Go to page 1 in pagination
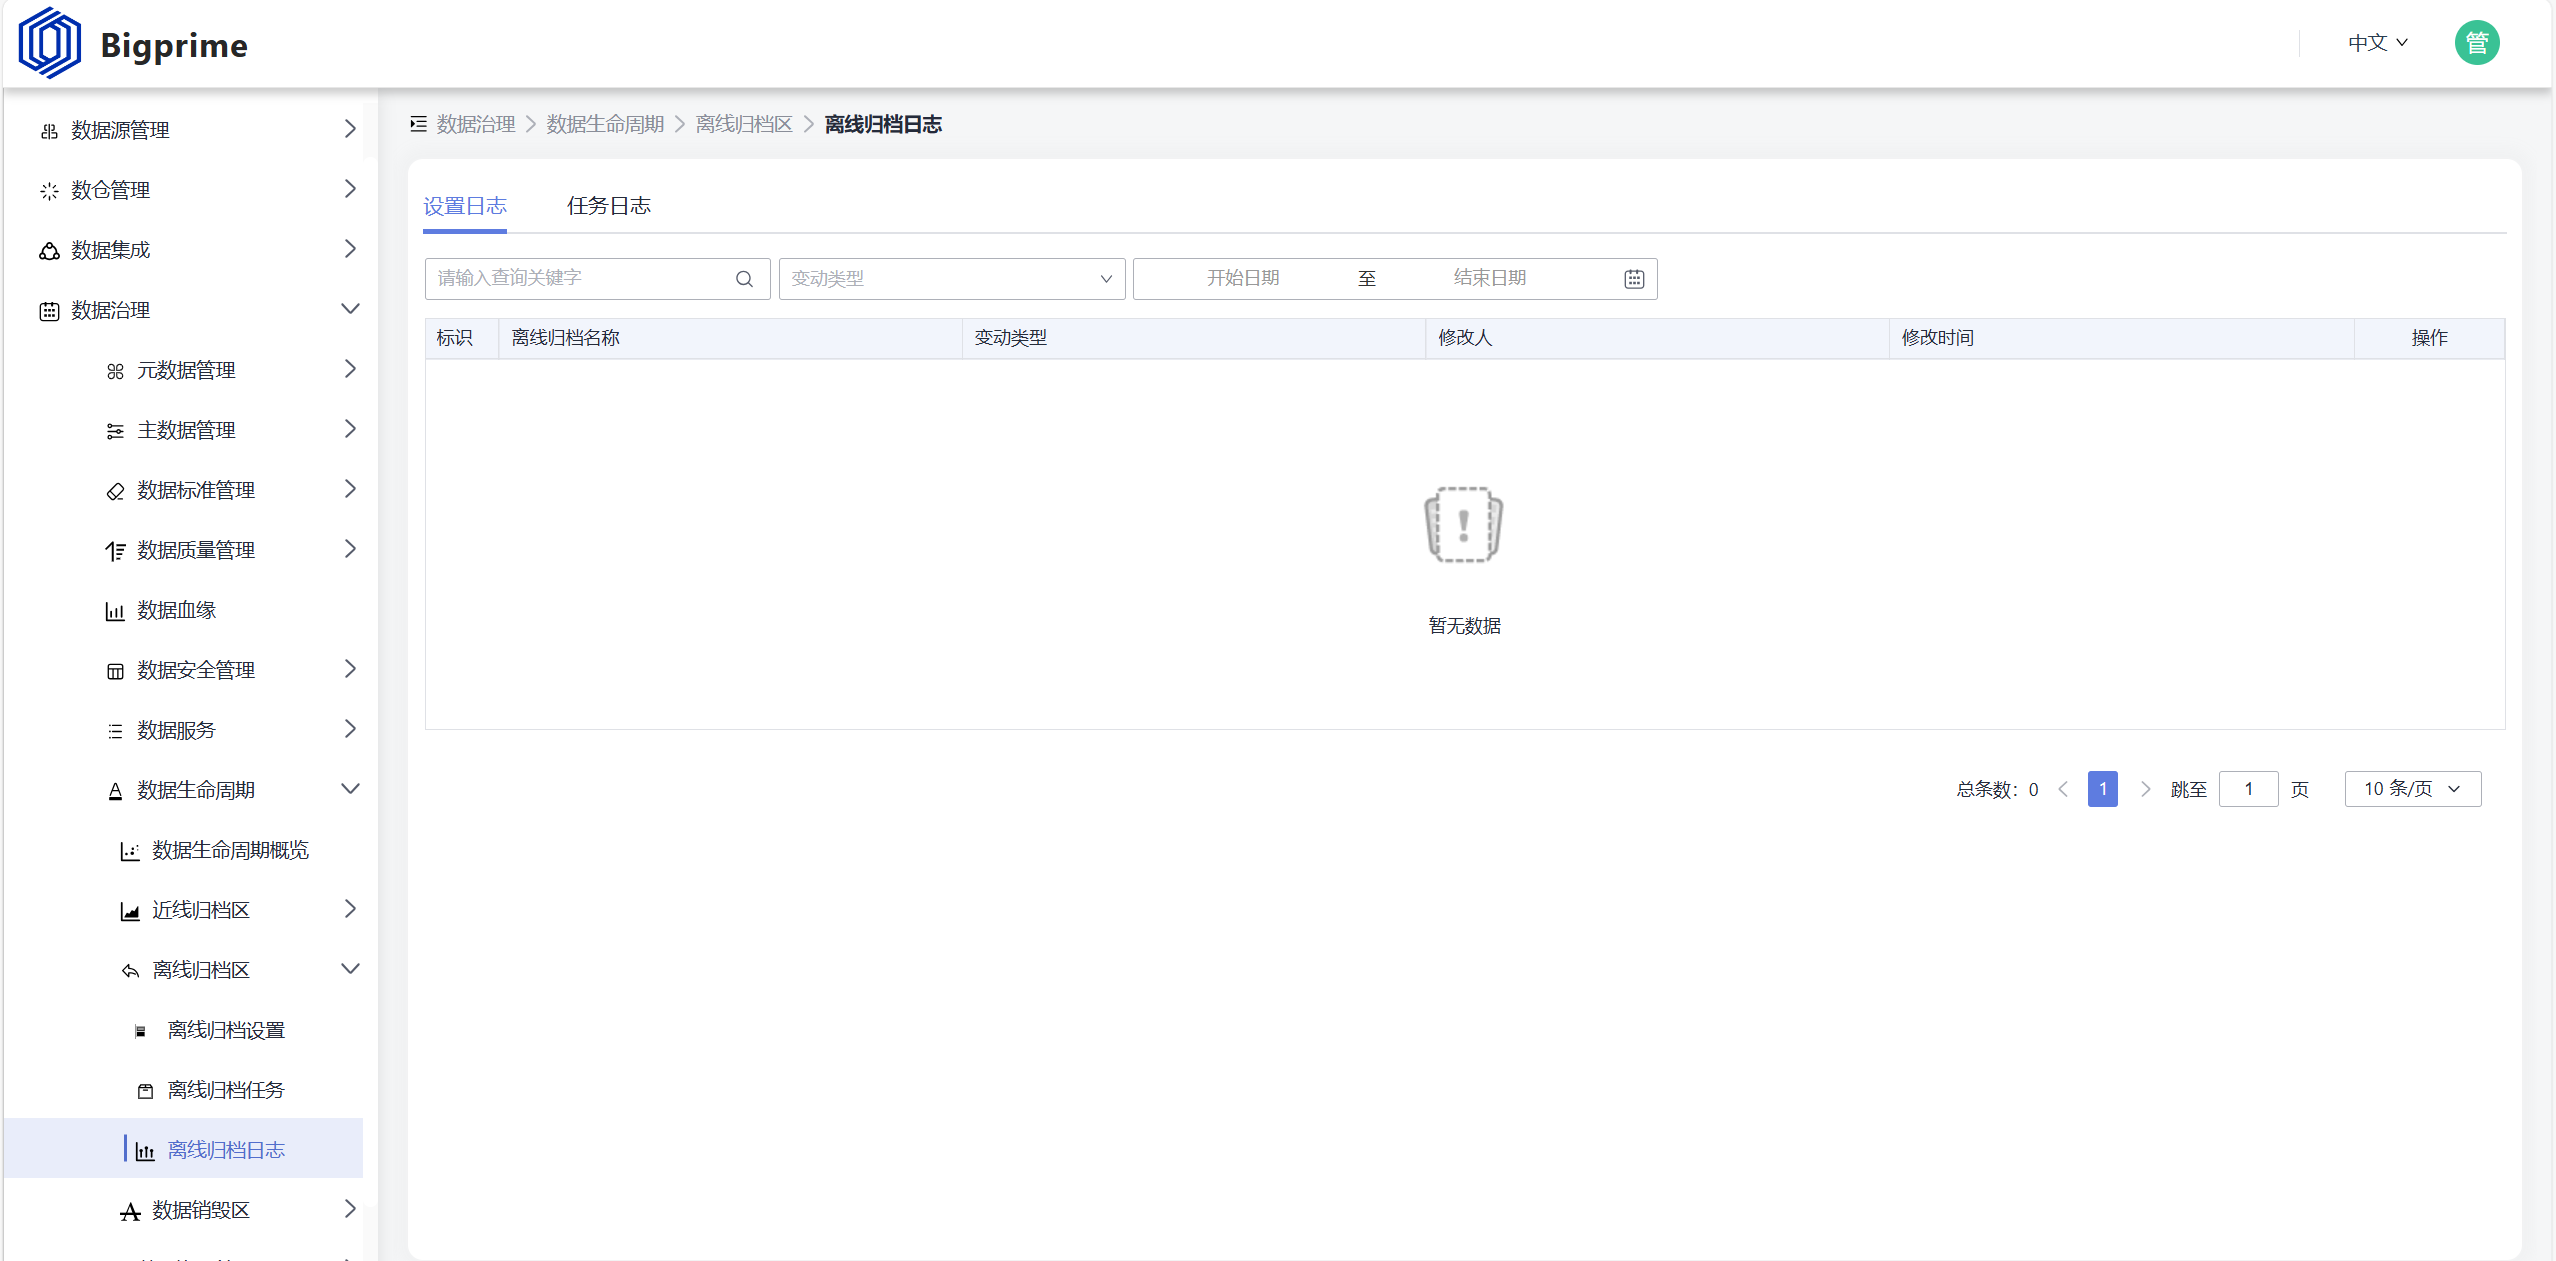Viewport: 2556px width, 1261px height. [2102, 789]
